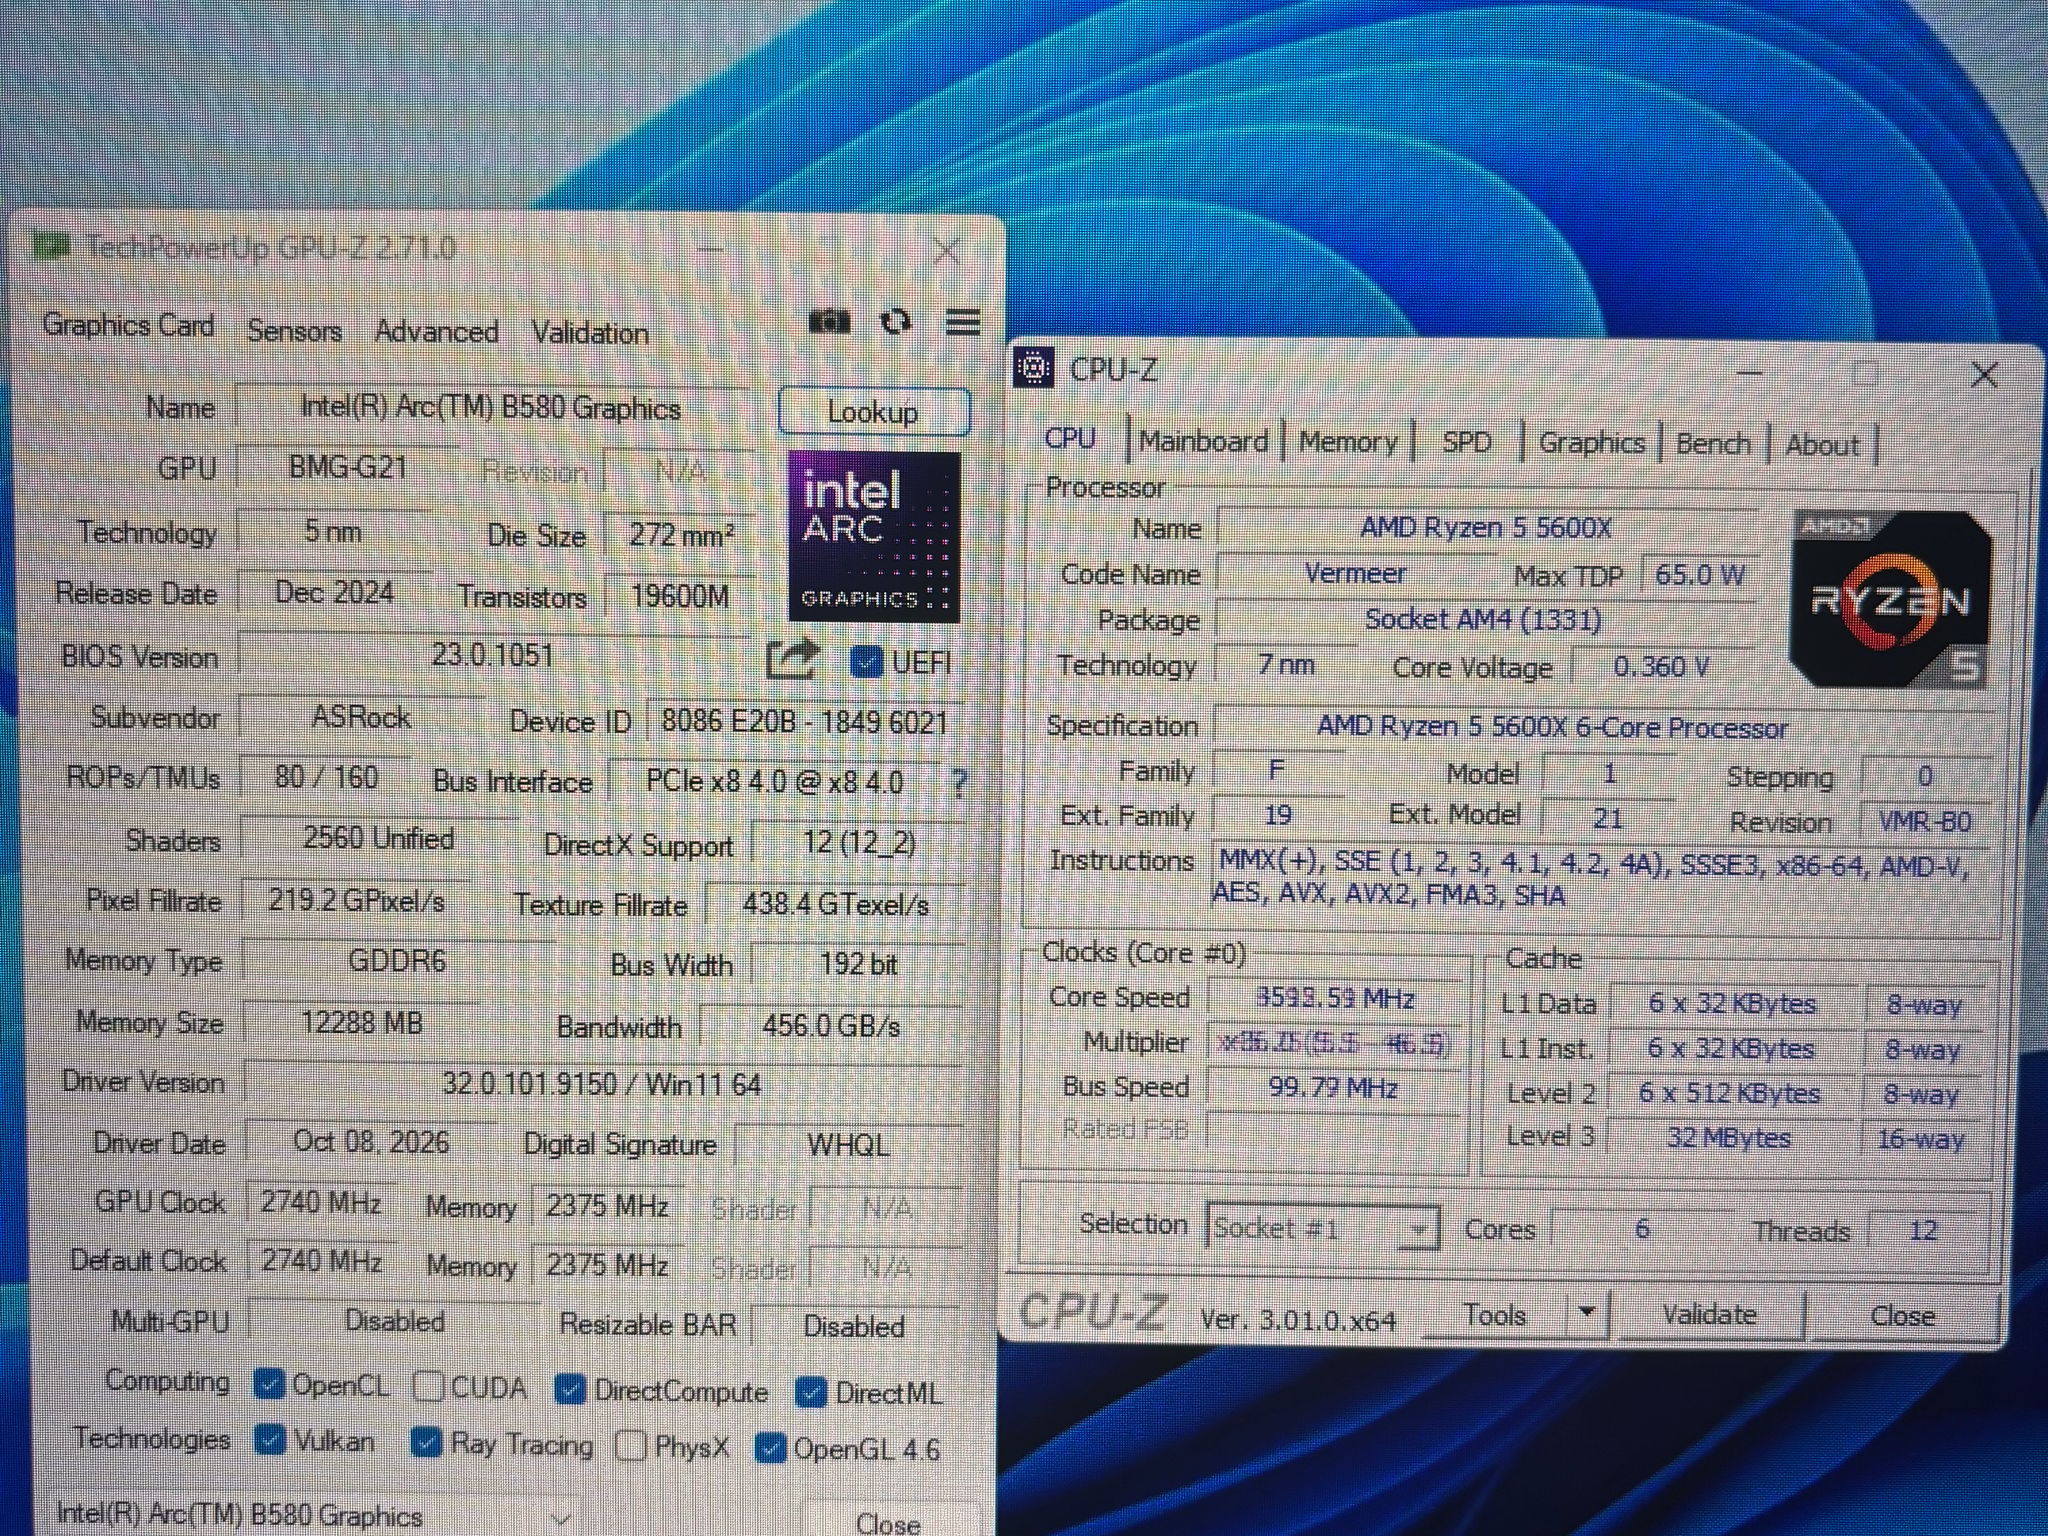Switch to the Advanced tab in GPU-Z

pyautogui.click(x=436, y=331)
